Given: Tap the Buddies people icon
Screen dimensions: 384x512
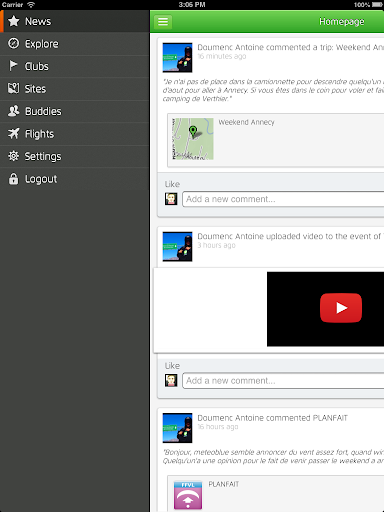Looking at the screenshot, I should 14,111.
